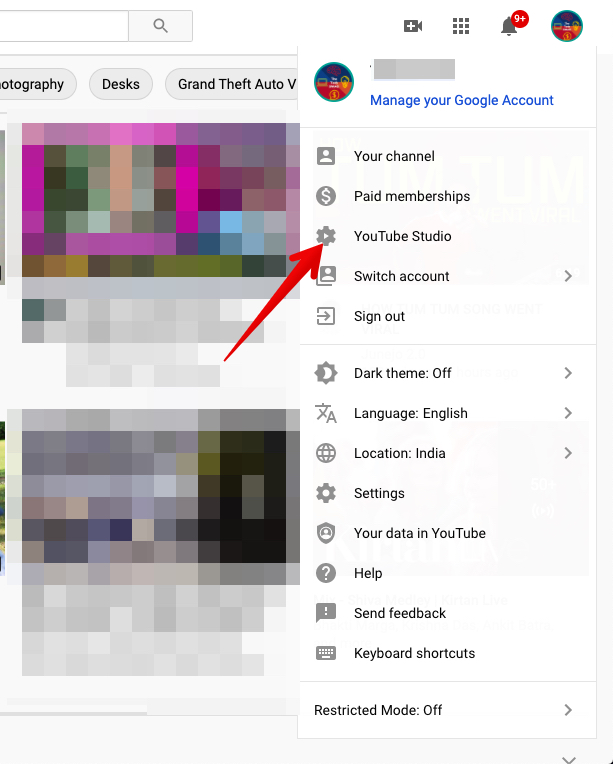Select the Photography filter chip
The height and width of the screenshot is (764, 613).
click(x=38, y=84)
